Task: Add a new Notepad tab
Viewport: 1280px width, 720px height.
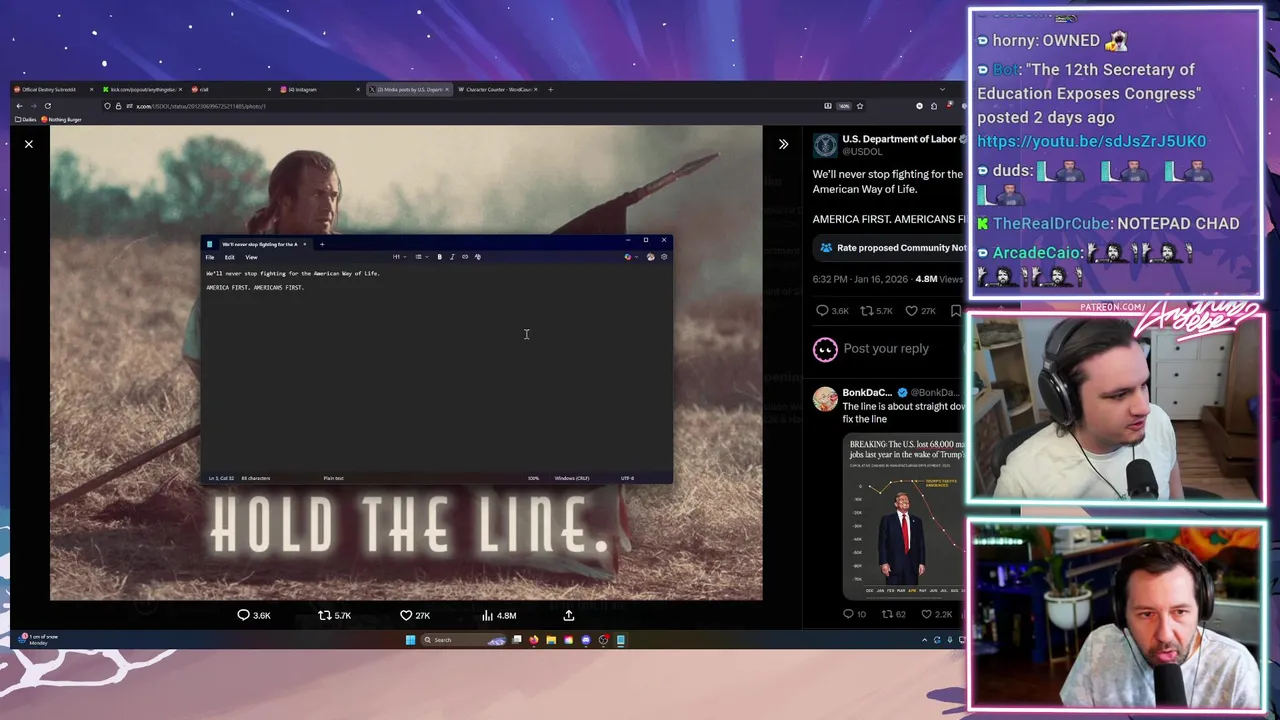Action: pyautogui.click(x=322, y=244)
